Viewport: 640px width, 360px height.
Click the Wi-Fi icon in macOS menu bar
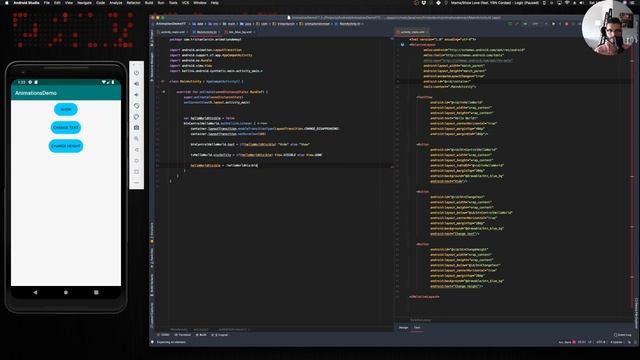click(x=567, y=3)
